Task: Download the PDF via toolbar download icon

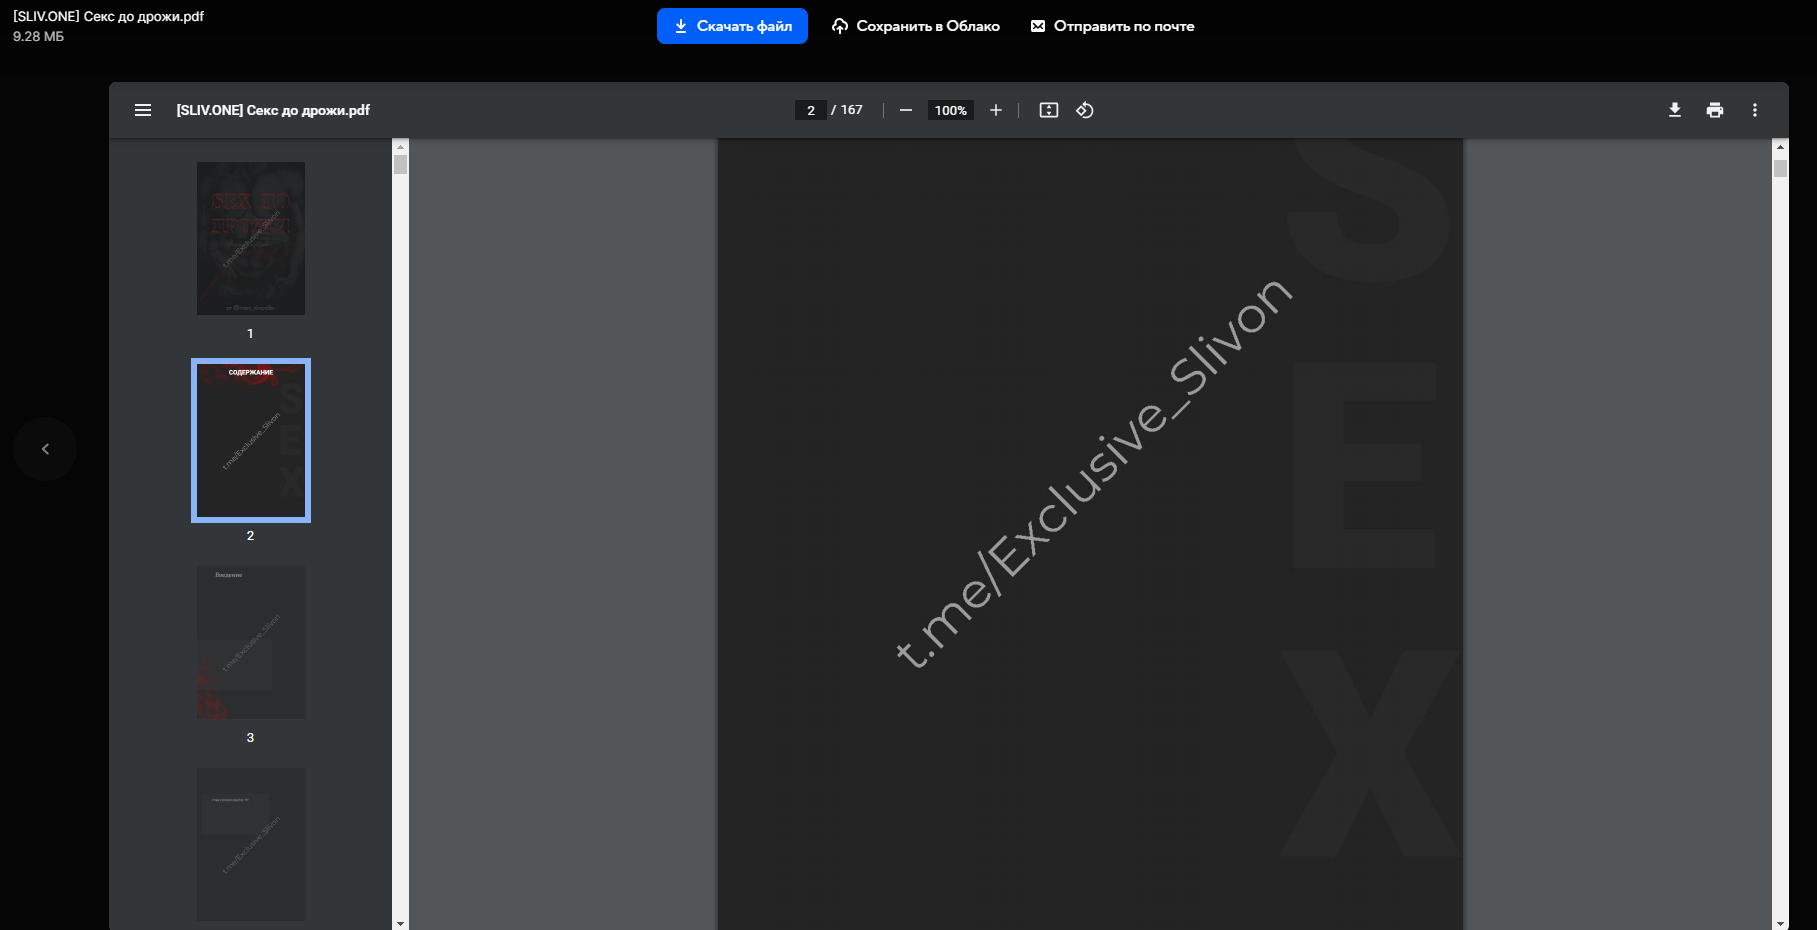Action: click(x=1675, y=110)
